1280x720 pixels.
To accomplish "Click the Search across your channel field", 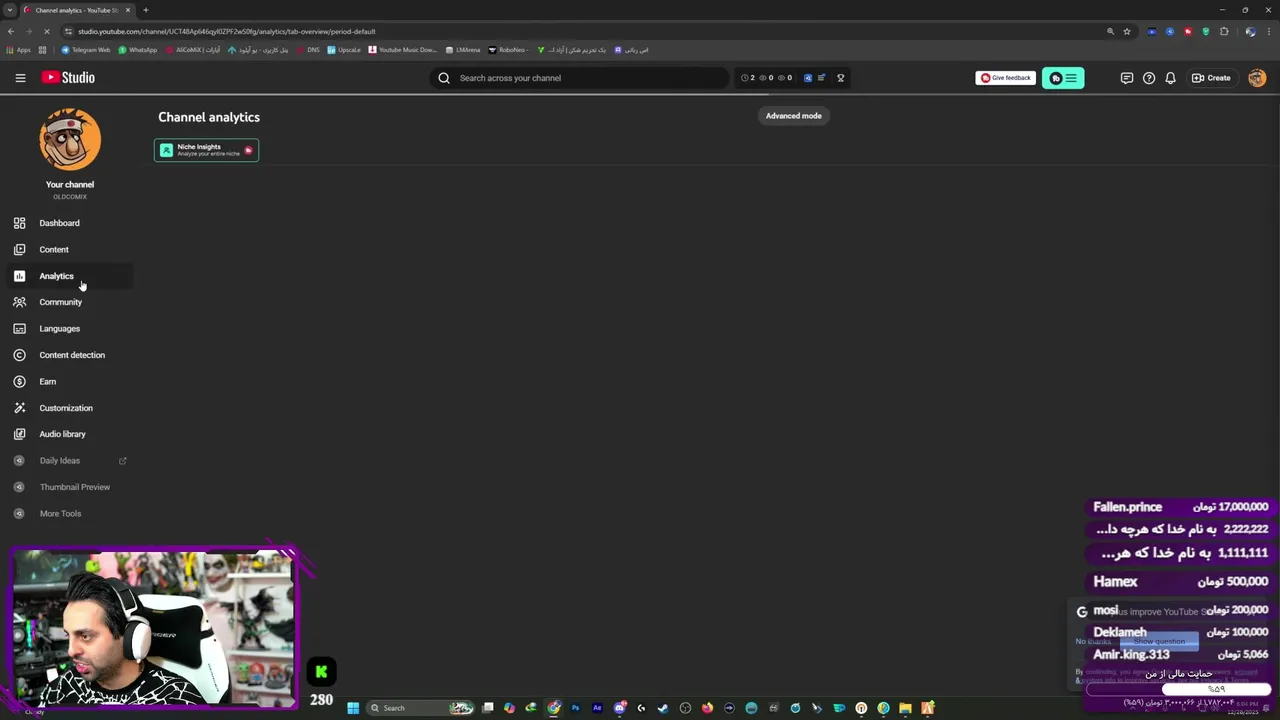I will point(580,78).
